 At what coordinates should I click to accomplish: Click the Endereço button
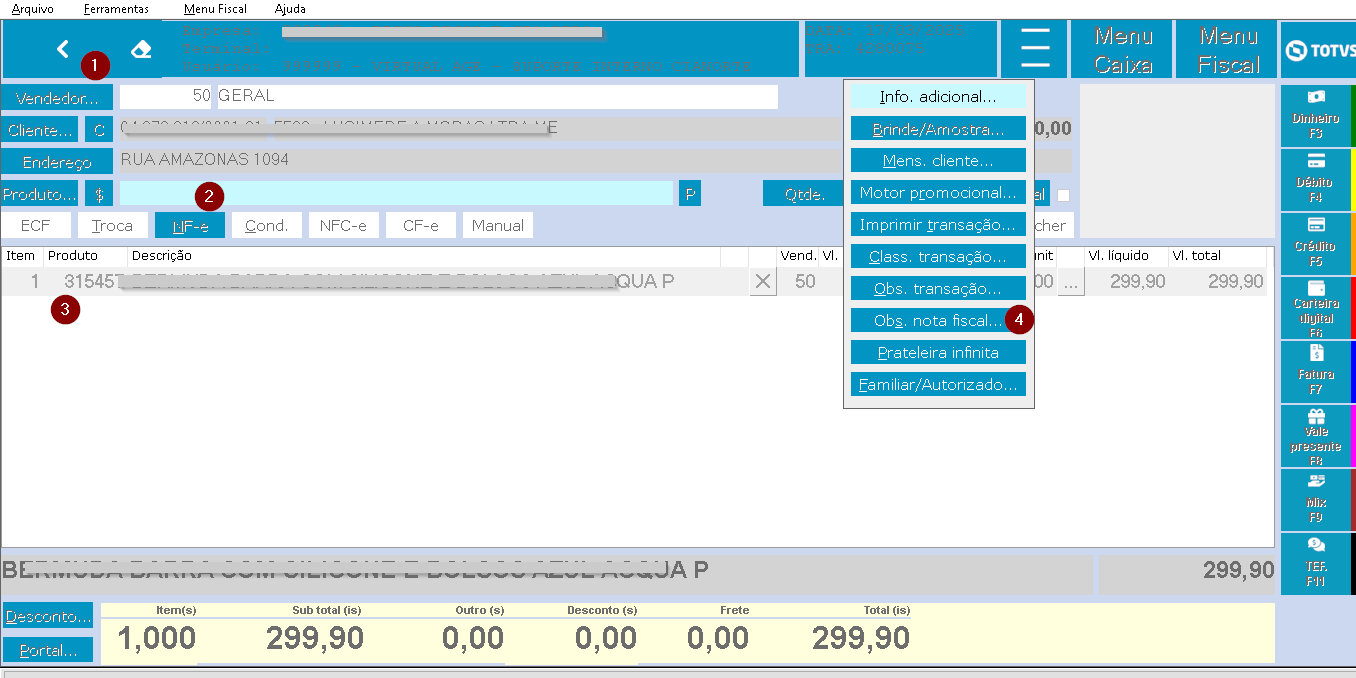pos(57,162)
